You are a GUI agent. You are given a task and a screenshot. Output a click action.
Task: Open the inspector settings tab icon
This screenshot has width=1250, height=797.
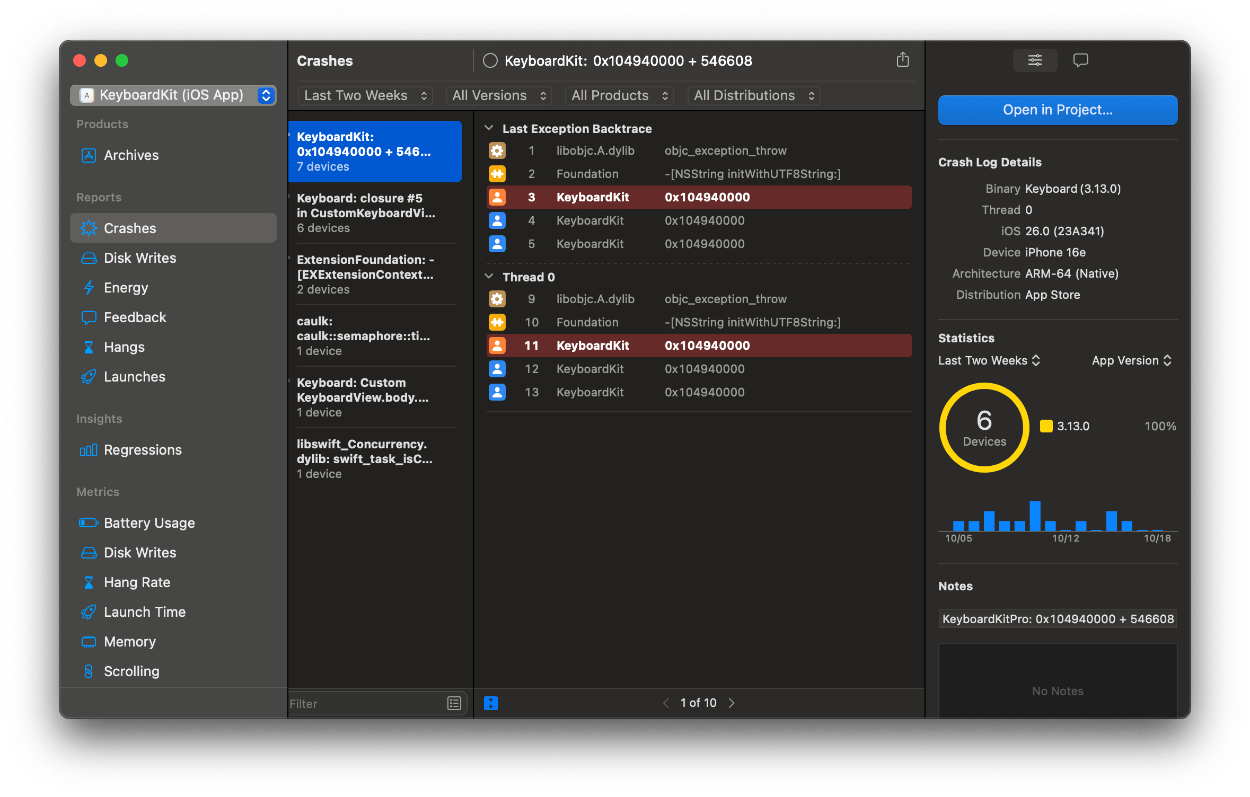[x=1035, y=60]
